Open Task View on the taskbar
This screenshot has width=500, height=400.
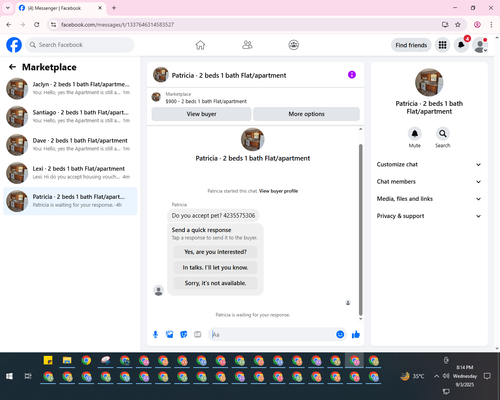pyautogui.click(x=28, y=376)
